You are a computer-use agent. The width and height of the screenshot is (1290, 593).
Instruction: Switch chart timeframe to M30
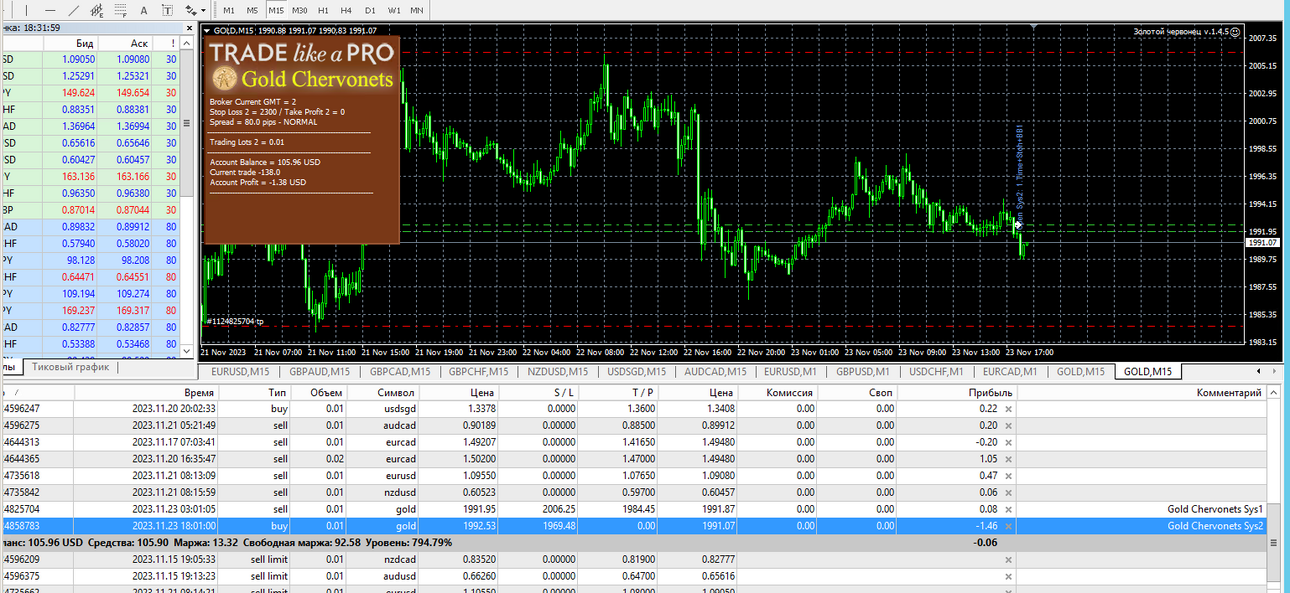(299, 11)
